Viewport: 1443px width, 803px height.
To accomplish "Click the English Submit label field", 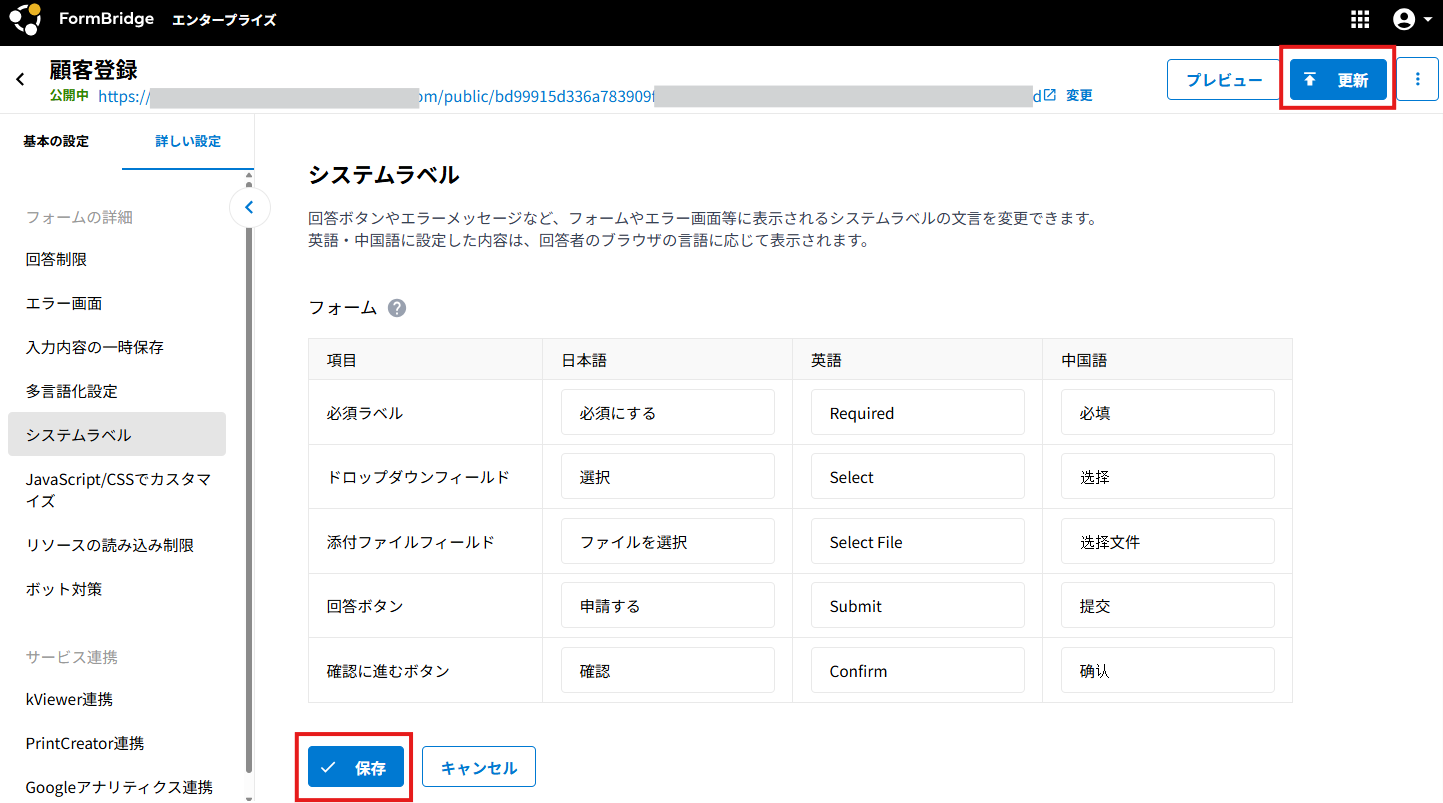I will point(917,606).
